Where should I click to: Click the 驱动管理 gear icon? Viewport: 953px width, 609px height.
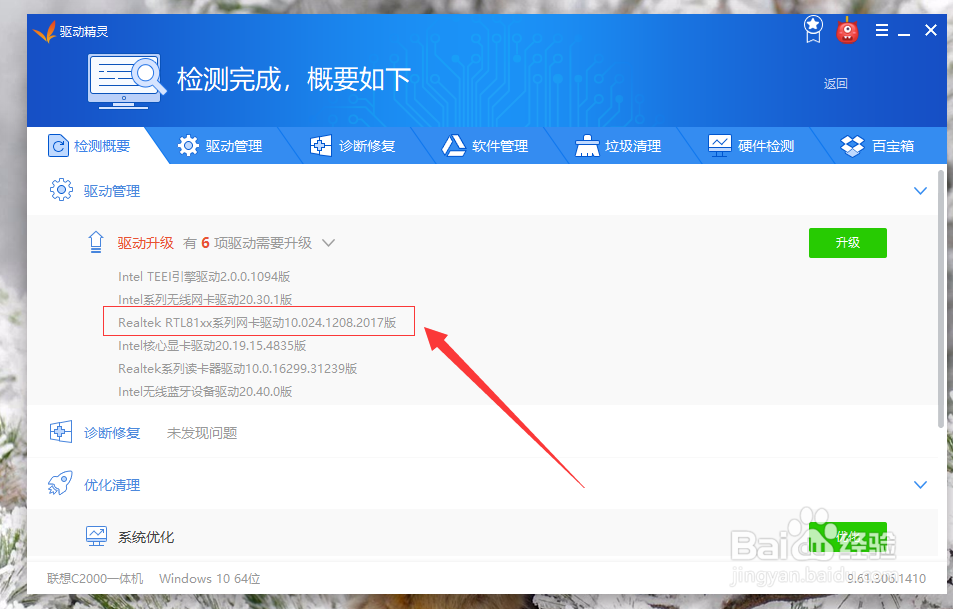coord(61,190)
